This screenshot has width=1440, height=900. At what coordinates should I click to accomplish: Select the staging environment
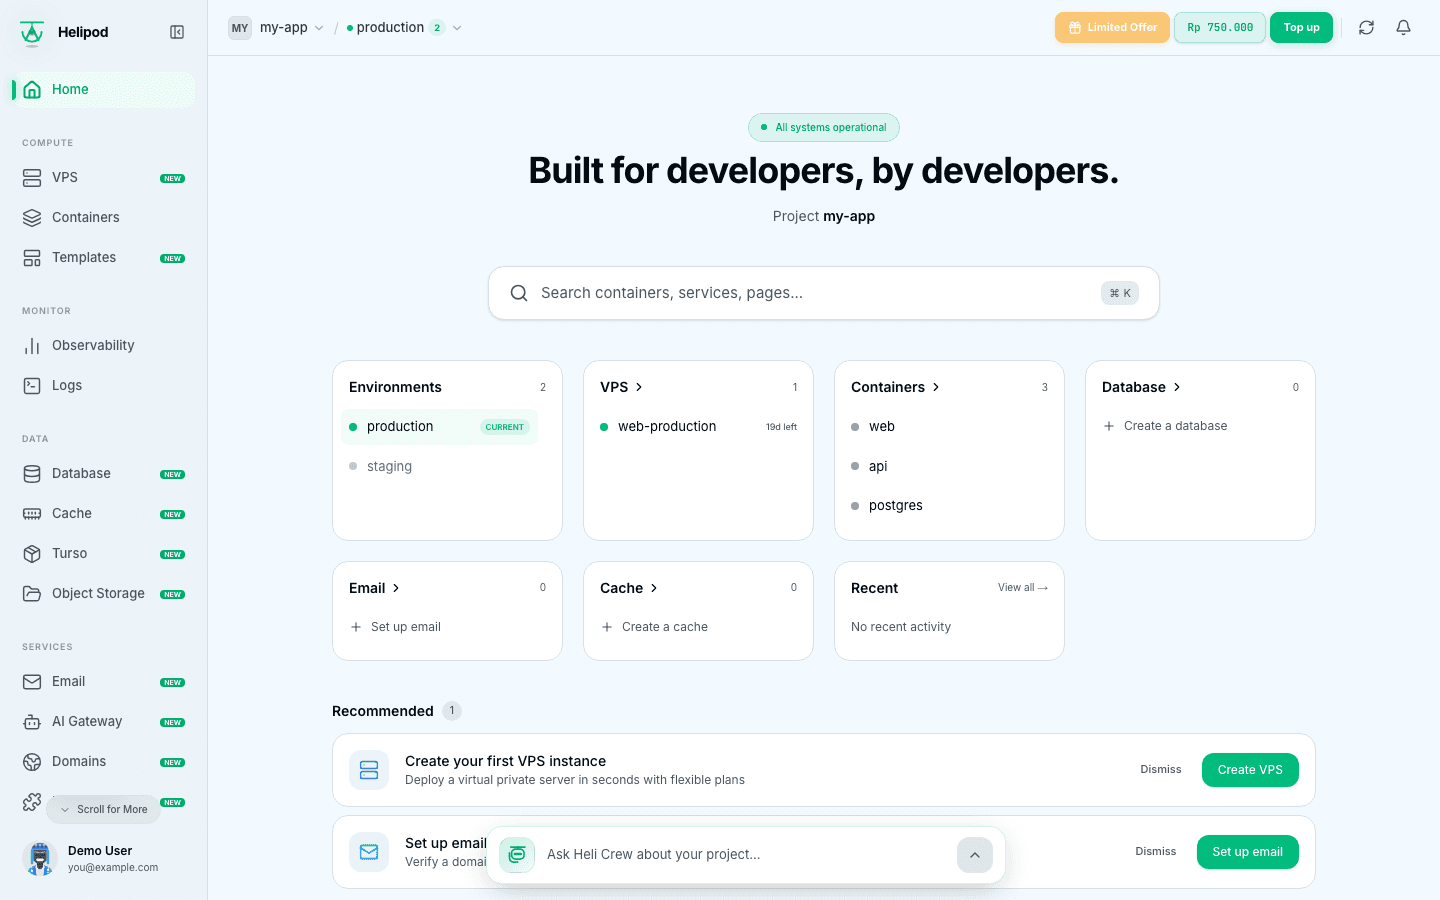tap(440, 466)
